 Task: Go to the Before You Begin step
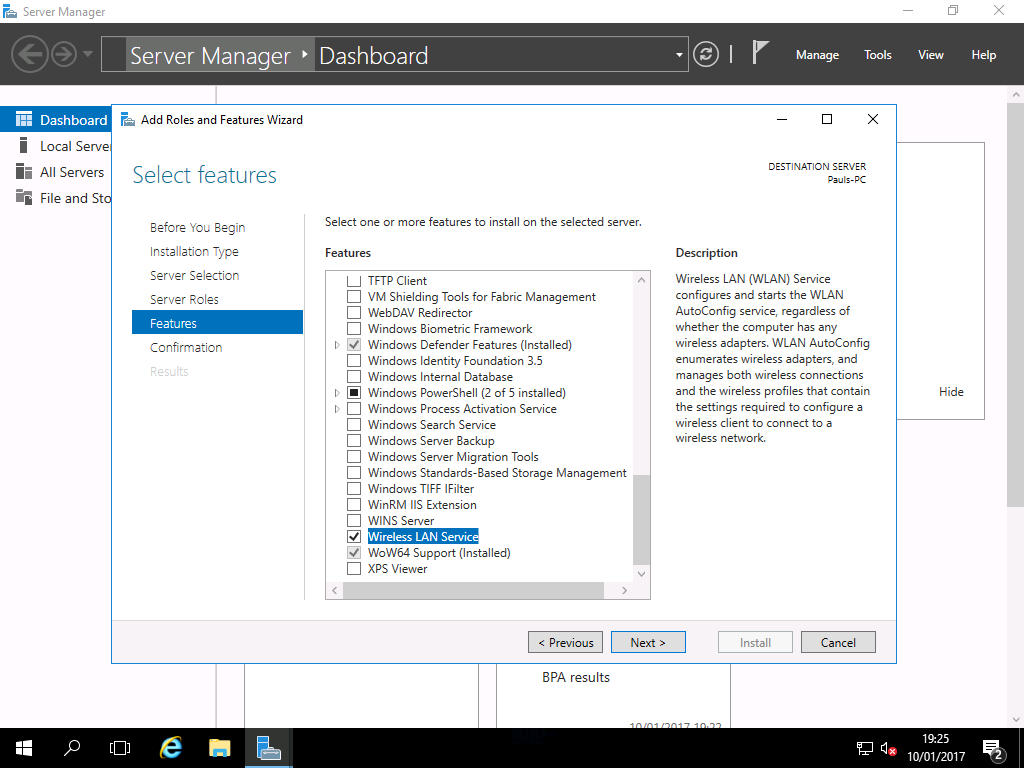coord(197,227)
